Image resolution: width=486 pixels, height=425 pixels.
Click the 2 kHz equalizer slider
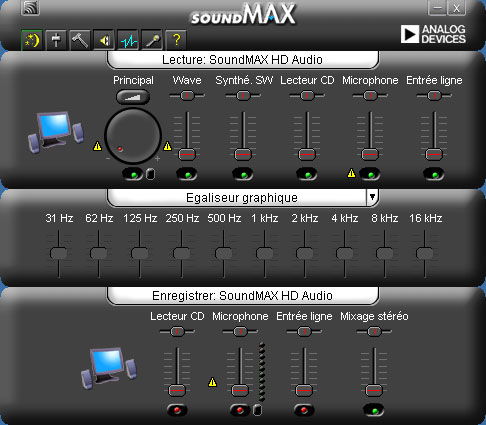coord(304,253)
